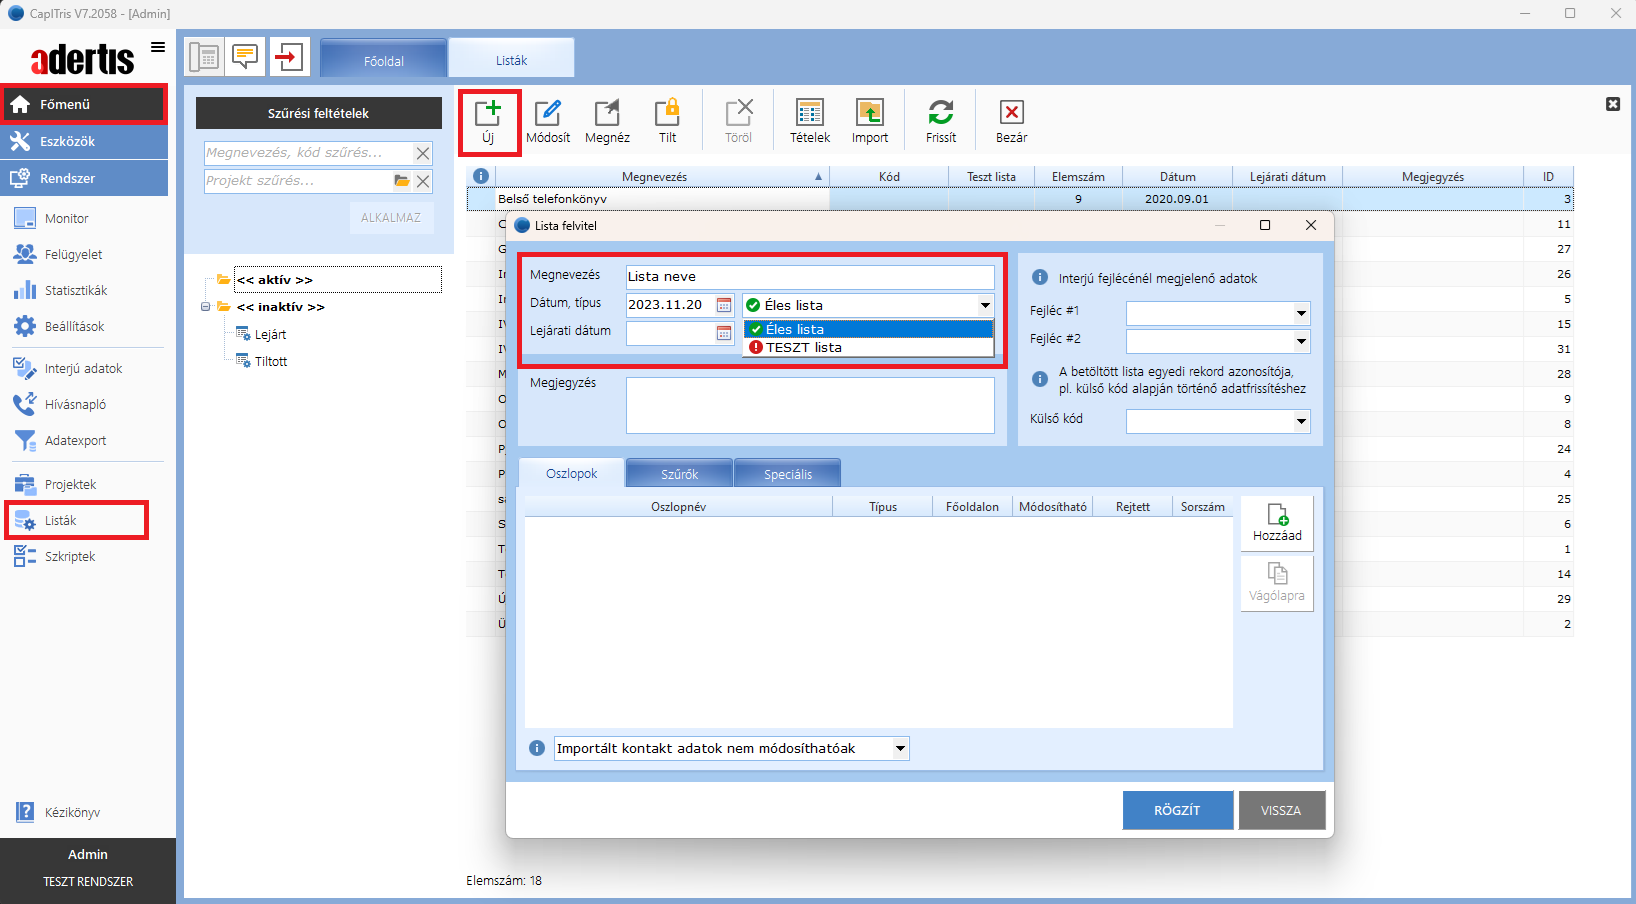This screenshot has width=1636, height=904.
Task: Click the Hozzáad add column button
Action: tap(1277, 524)
